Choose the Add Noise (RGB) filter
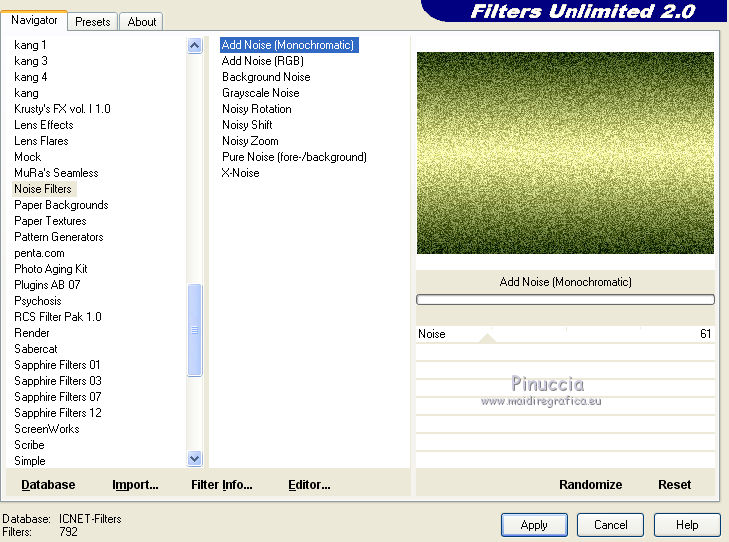The image size is (729, 542). (x=263, y=61)
